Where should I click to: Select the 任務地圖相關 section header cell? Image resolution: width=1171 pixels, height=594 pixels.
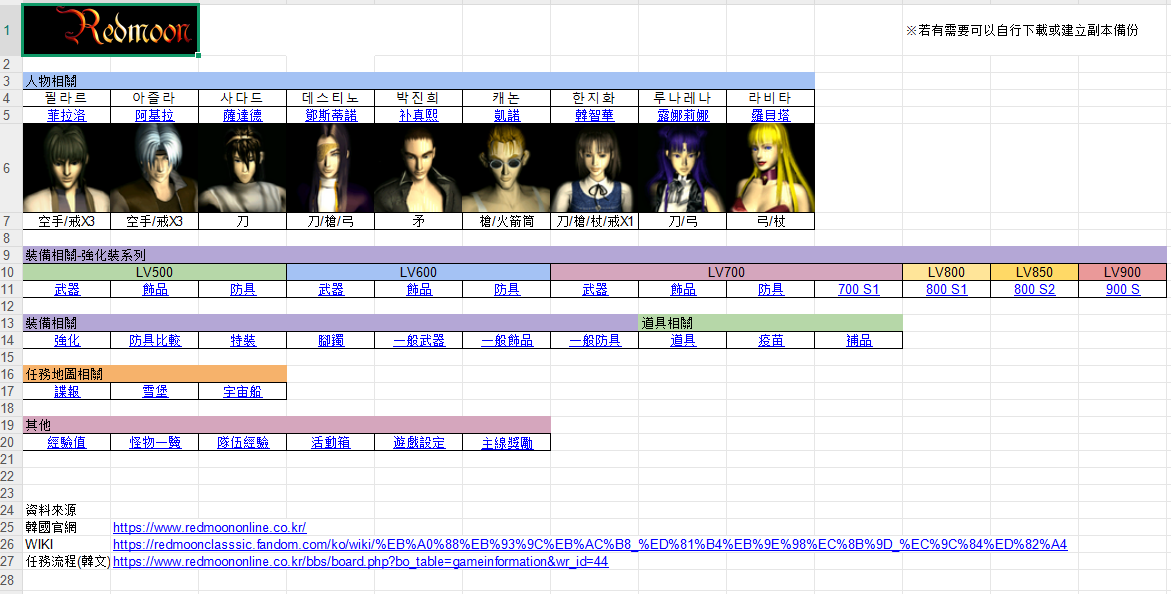155,374
